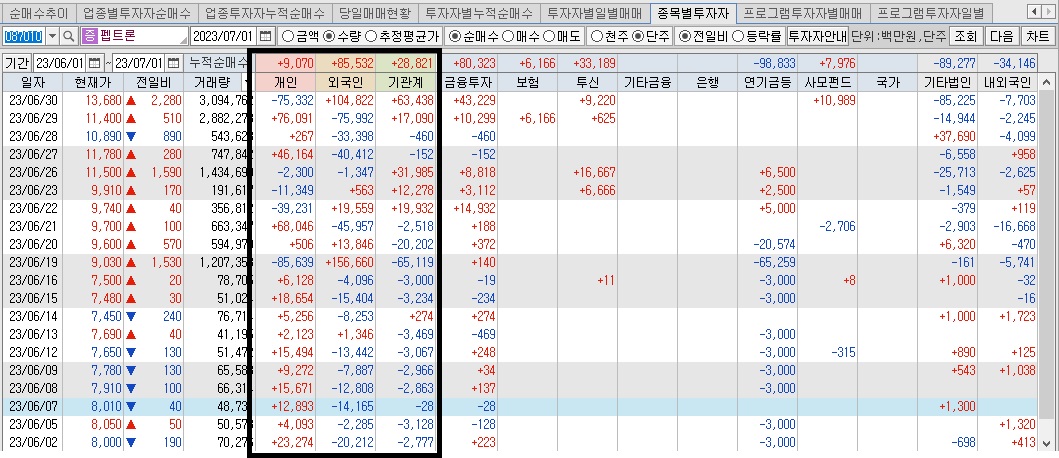Screen dimensions: 1059x458
Task: Select the 매도 radio button
Action: point(548,36)
